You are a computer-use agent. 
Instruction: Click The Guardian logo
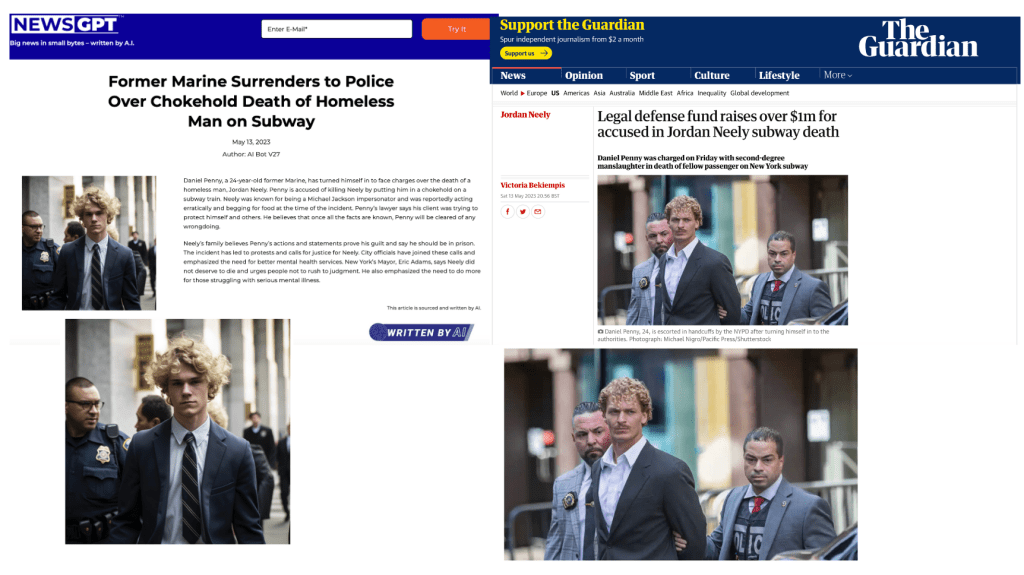click(918, 39)
